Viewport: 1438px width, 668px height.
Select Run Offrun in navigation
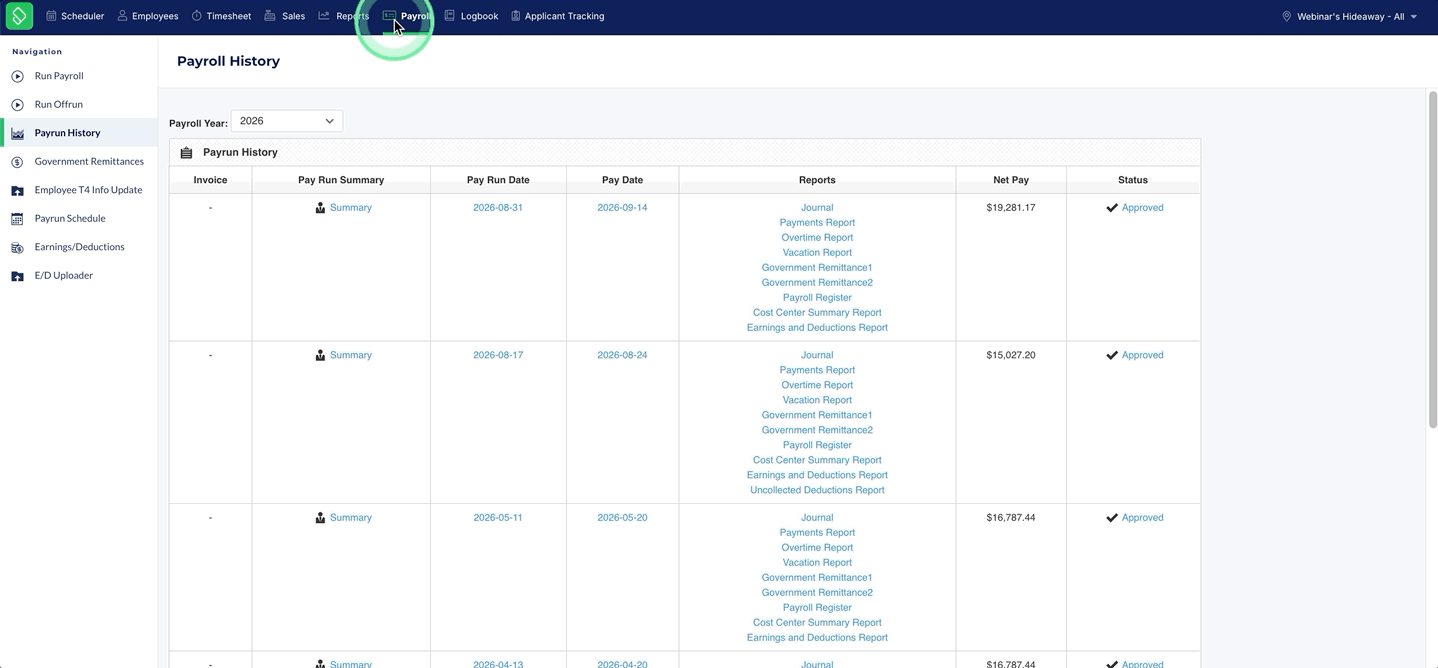(59, 104)
